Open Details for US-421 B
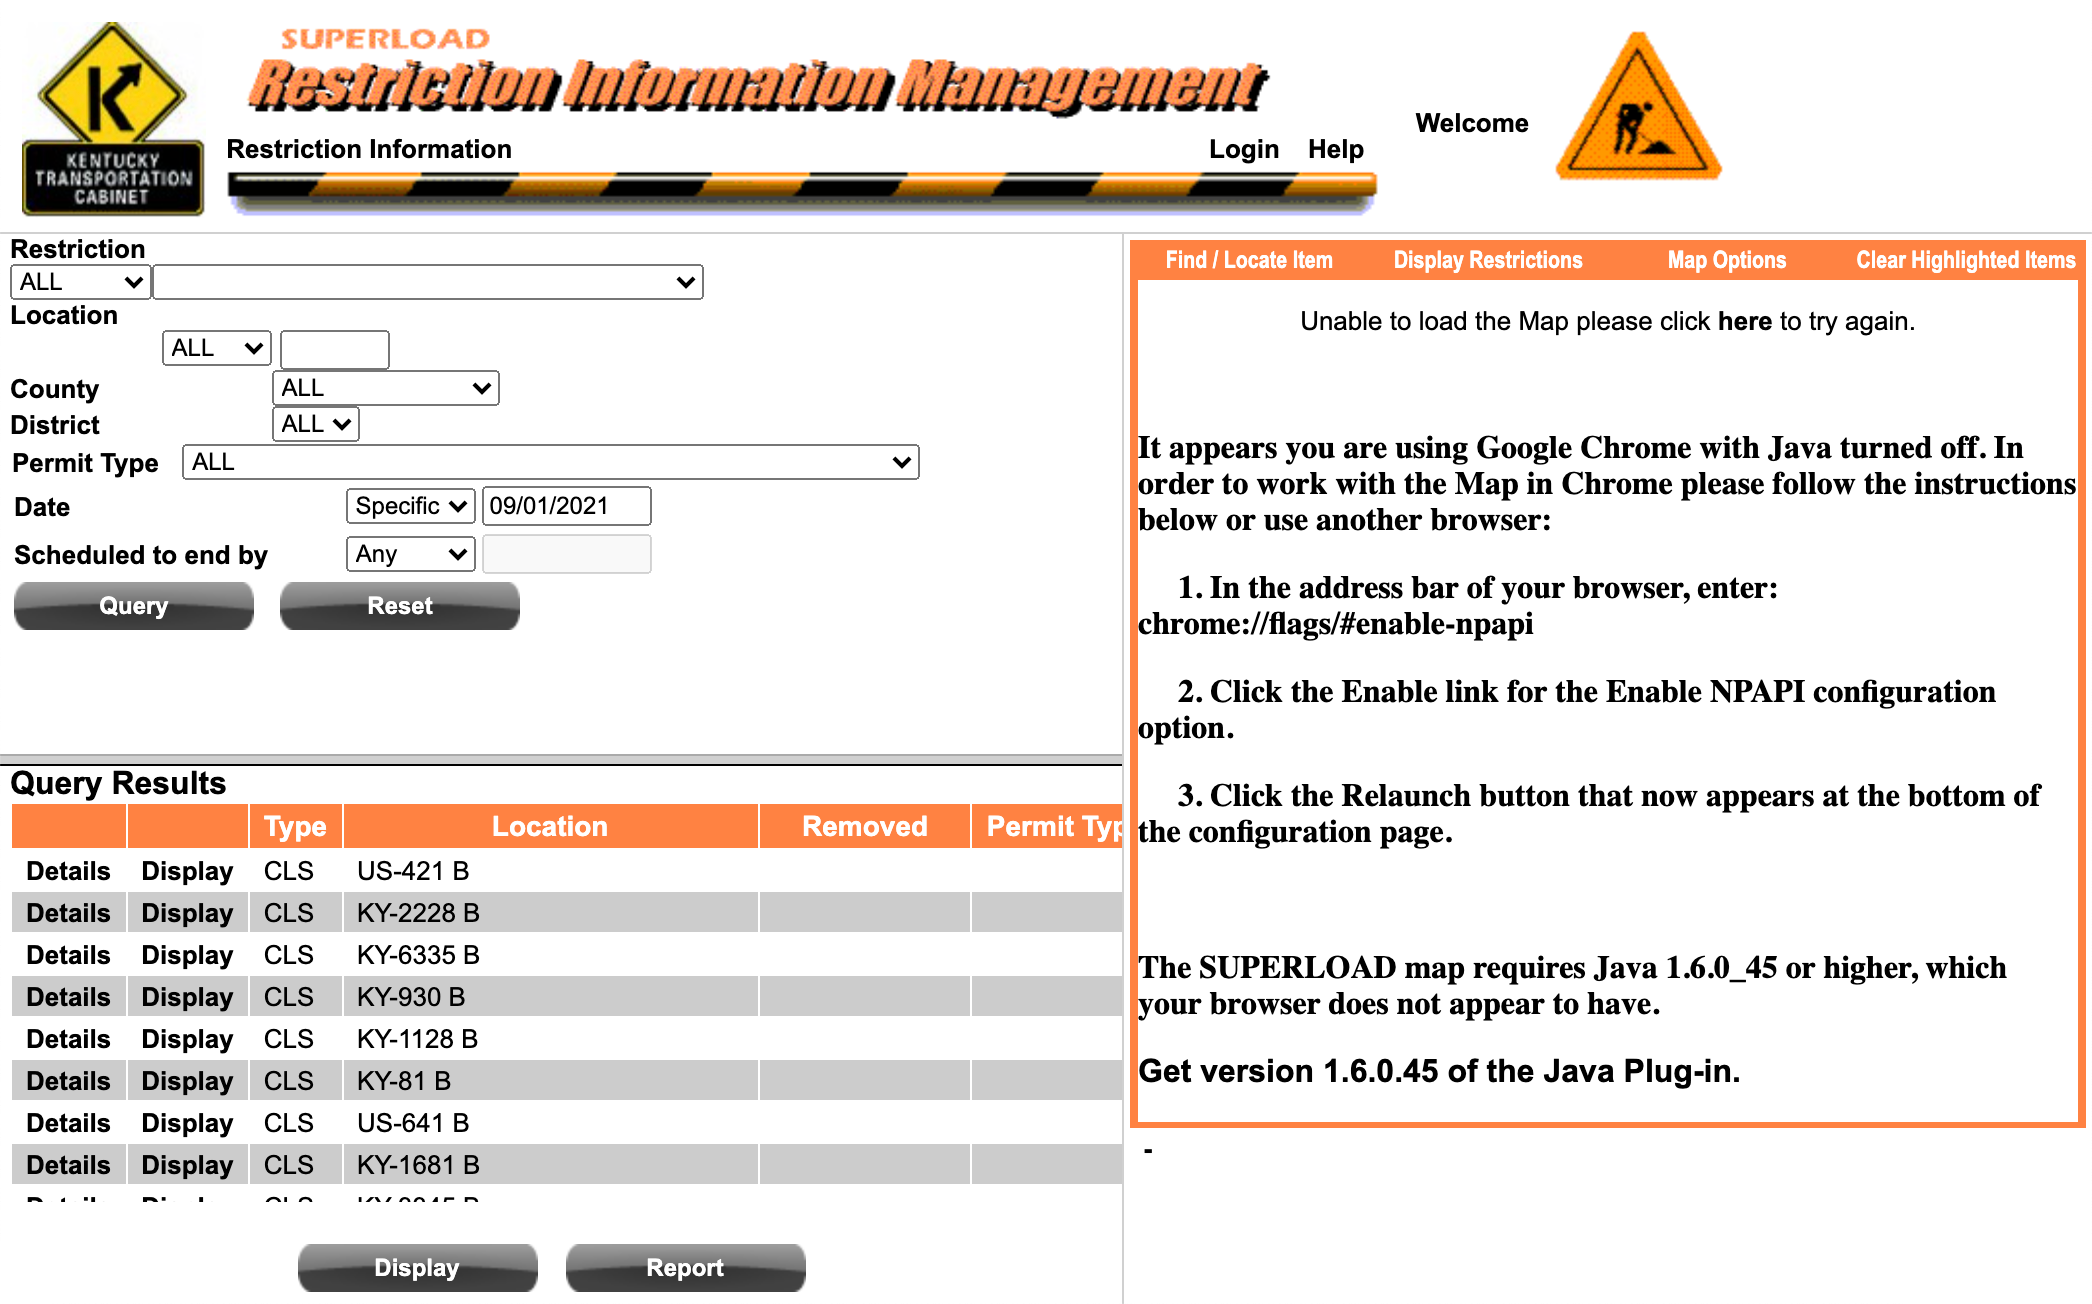2092x1304 pixels. [x=68, y=871]
